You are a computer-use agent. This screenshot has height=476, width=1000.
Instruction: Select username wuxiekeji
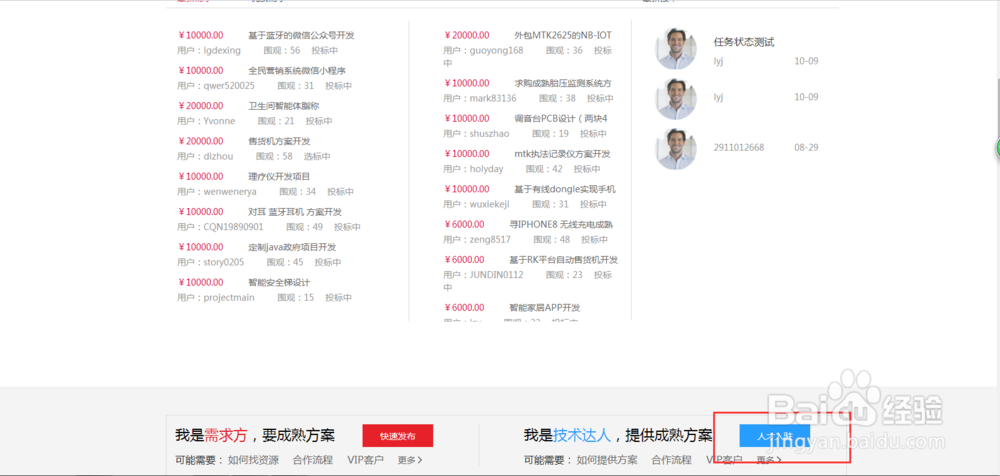[x=489, y=204]
